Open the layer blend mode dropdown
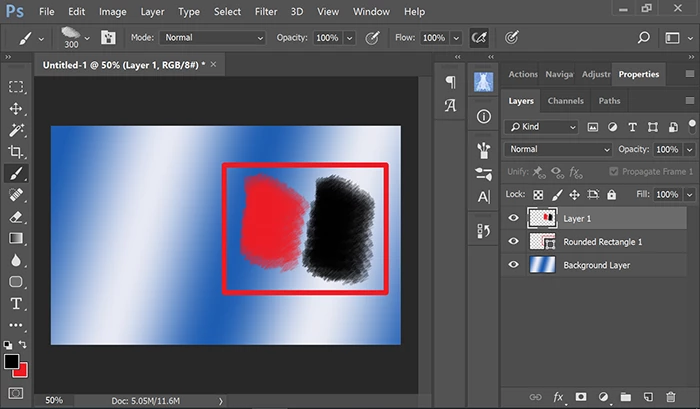The height and width of the screenshot is (409, 700). [558, 149]
